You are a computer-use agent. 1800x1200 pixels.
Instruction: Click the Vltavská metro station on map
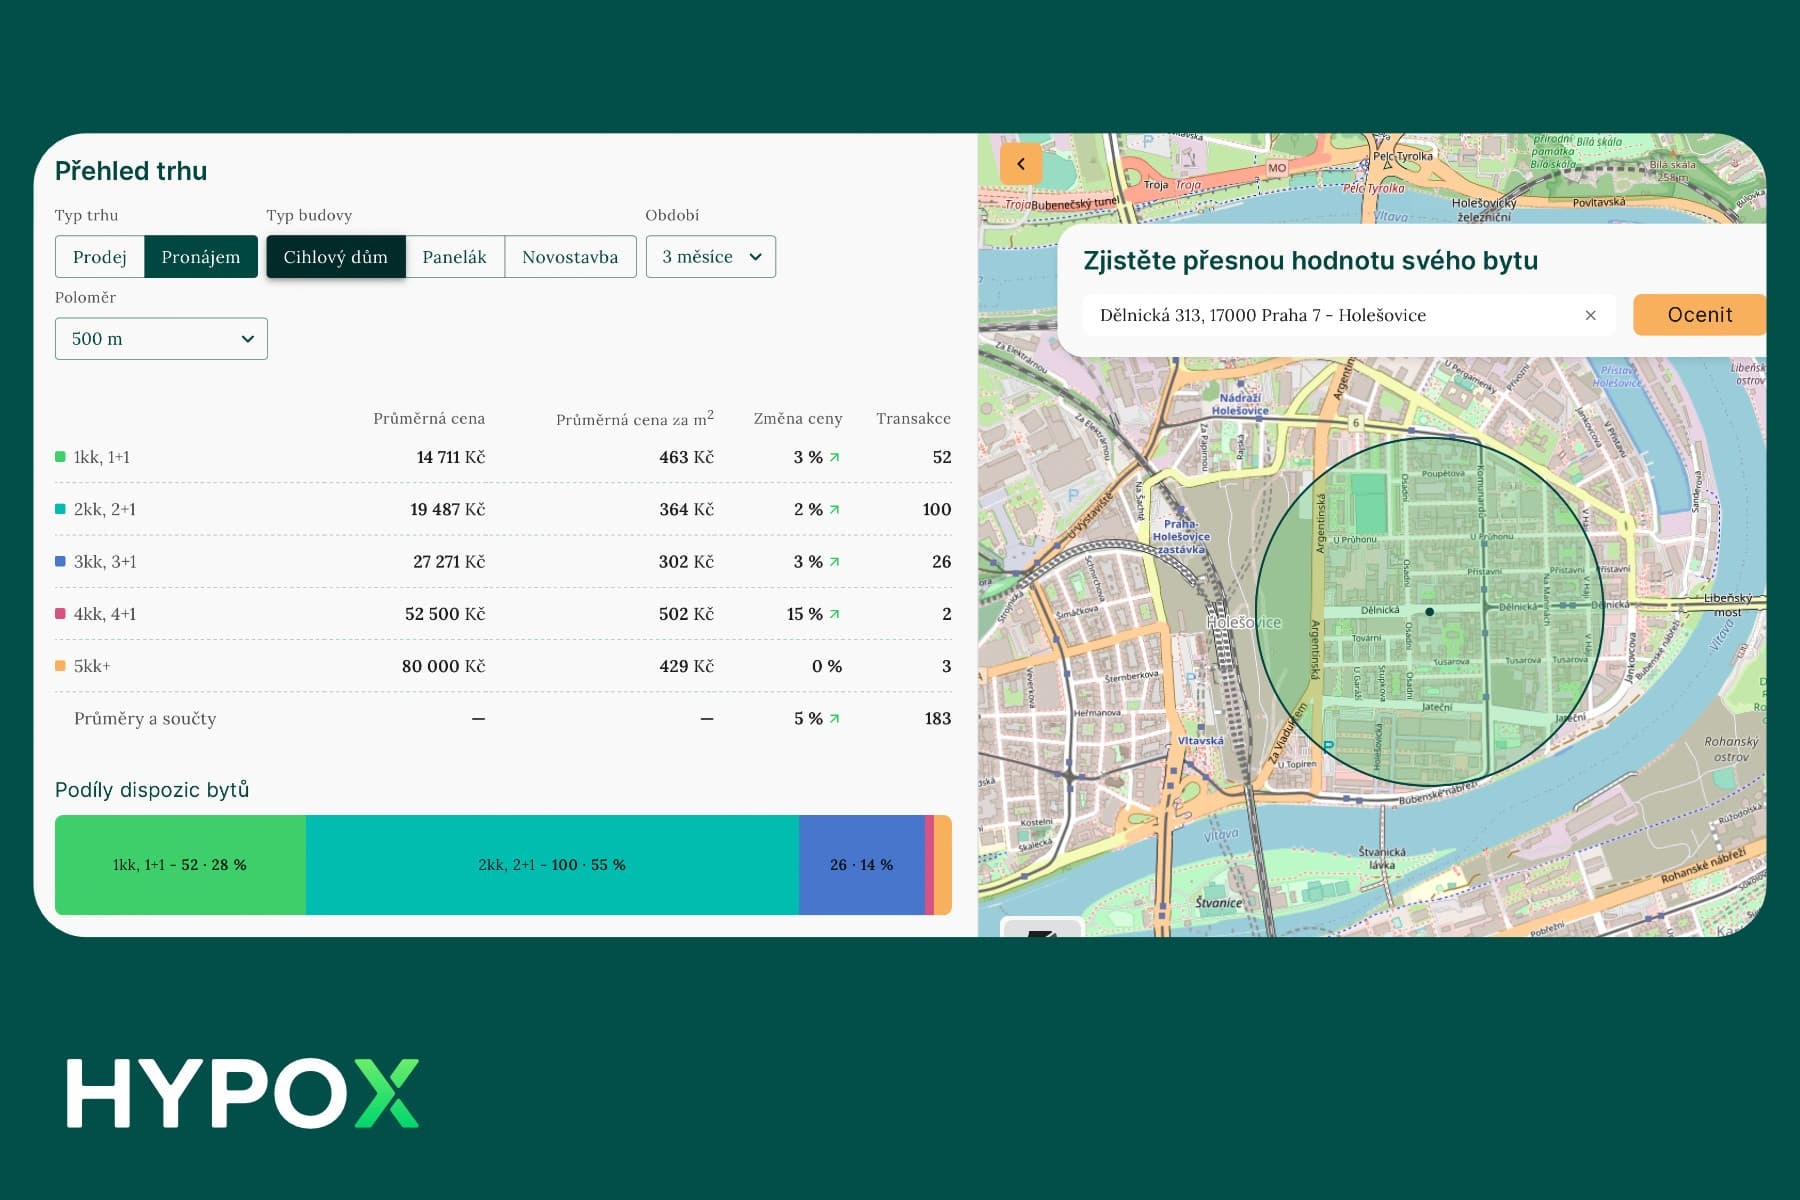[1200, 741]
